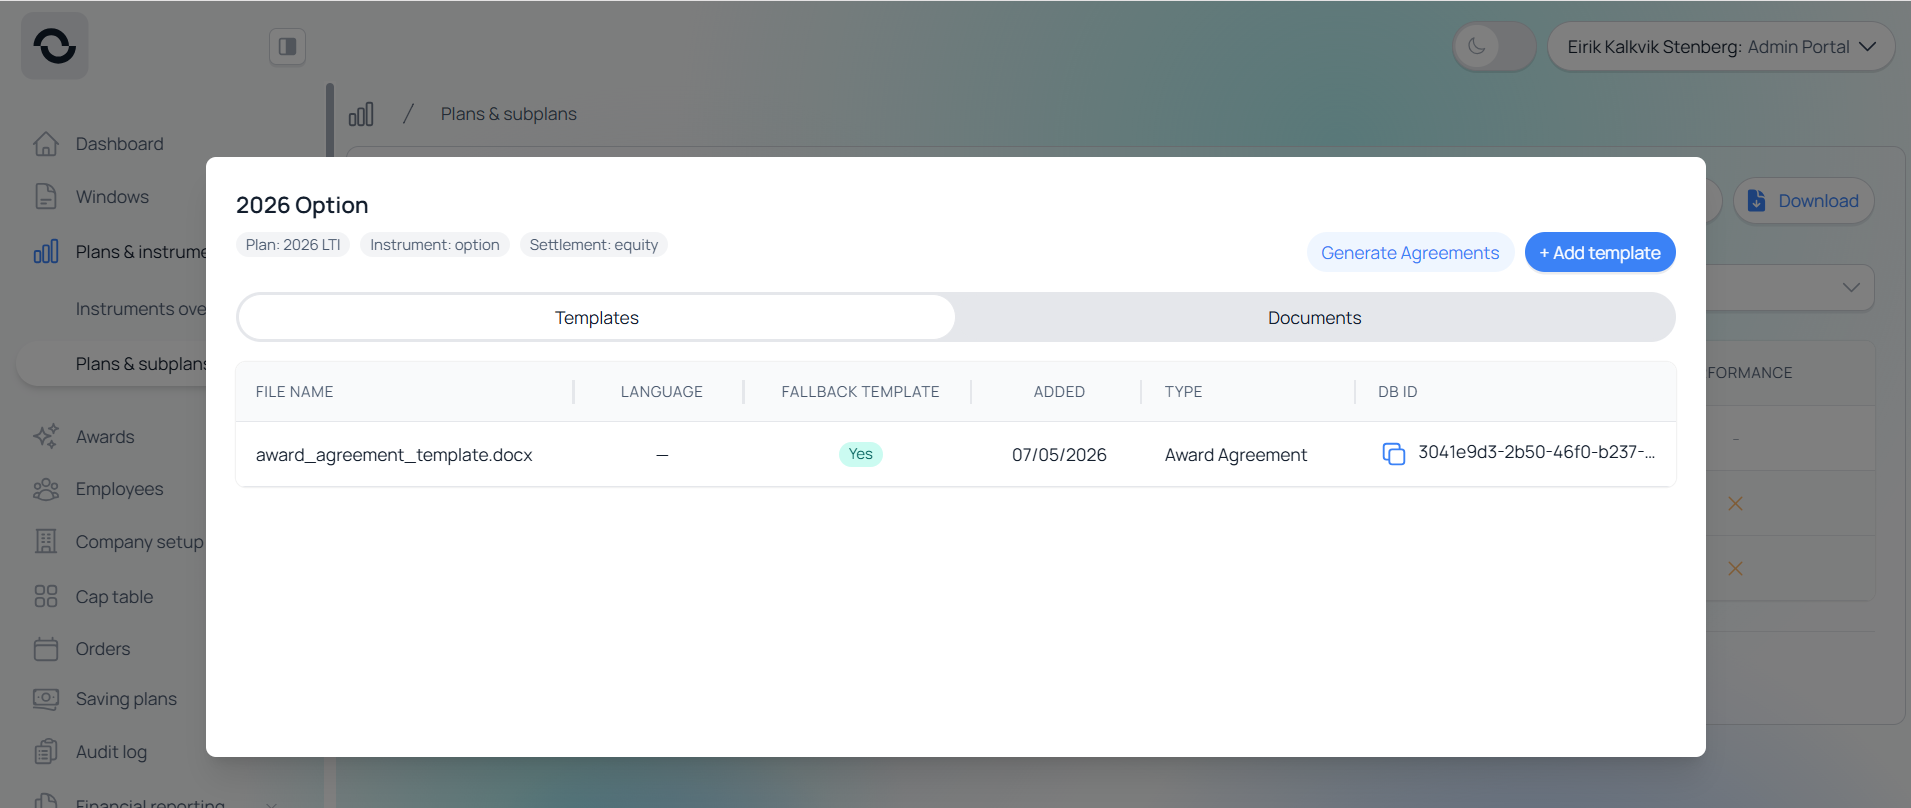Click the Plans & instruments chart icon
Screen dimensions: 1911x808
coord(46,251)
